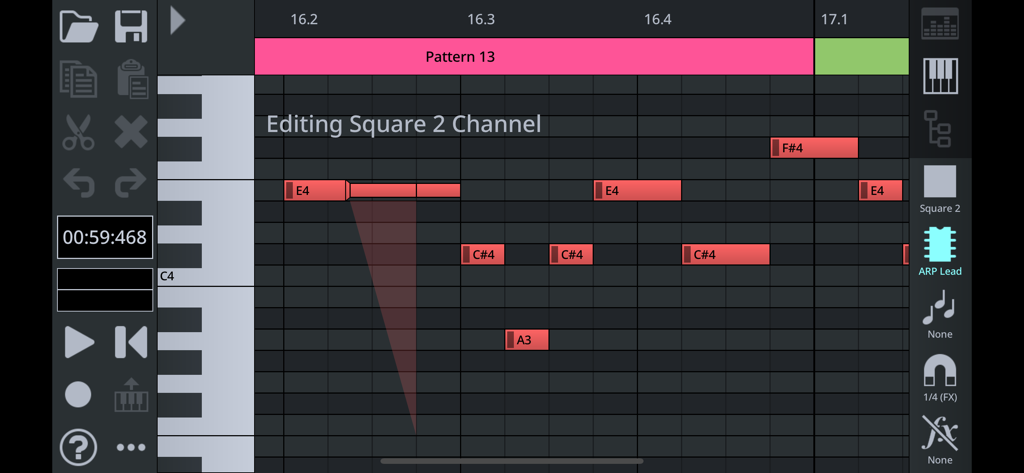Screen dimensions: 1024x473
Task: Click the upper black level meter under the timer
Action: tap(104, 279)
